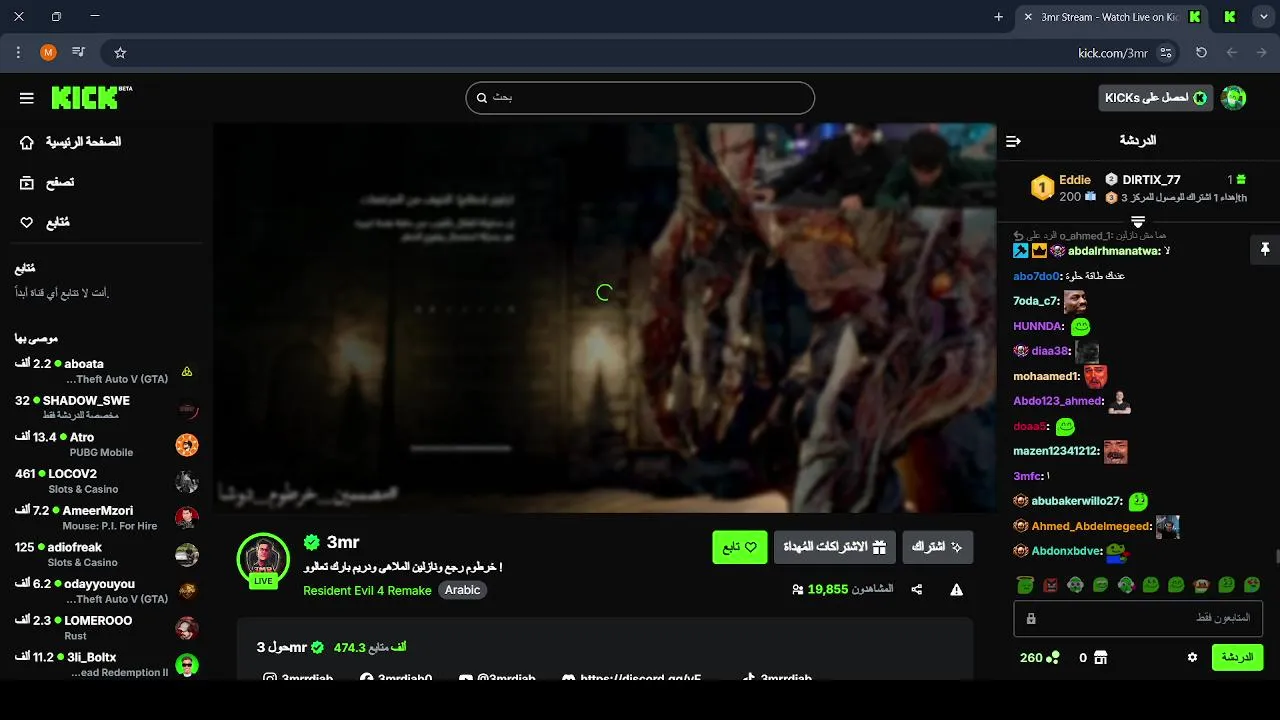This screenshot has height=720, width=1280.
Task: Click chat username Ahmed_Abdelmegeed
Action: (1091, 526)
